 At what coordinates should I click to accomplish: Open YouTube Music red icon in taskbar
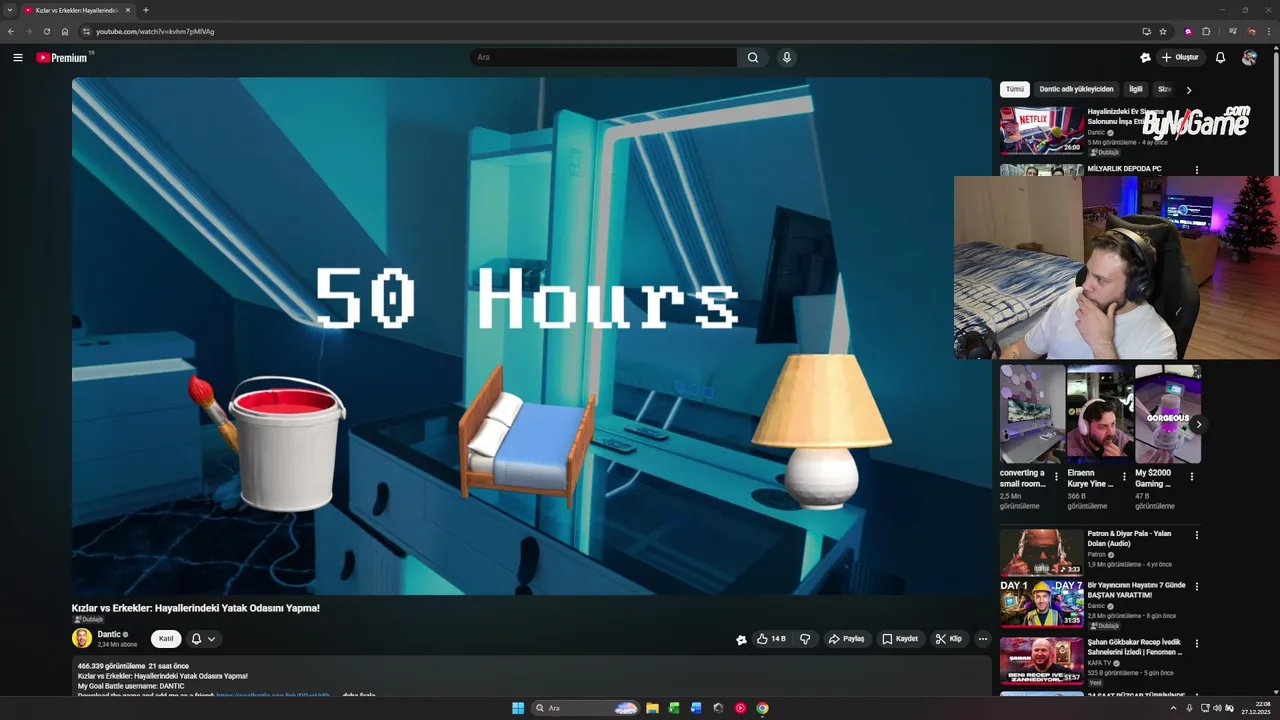pos(740,708)
